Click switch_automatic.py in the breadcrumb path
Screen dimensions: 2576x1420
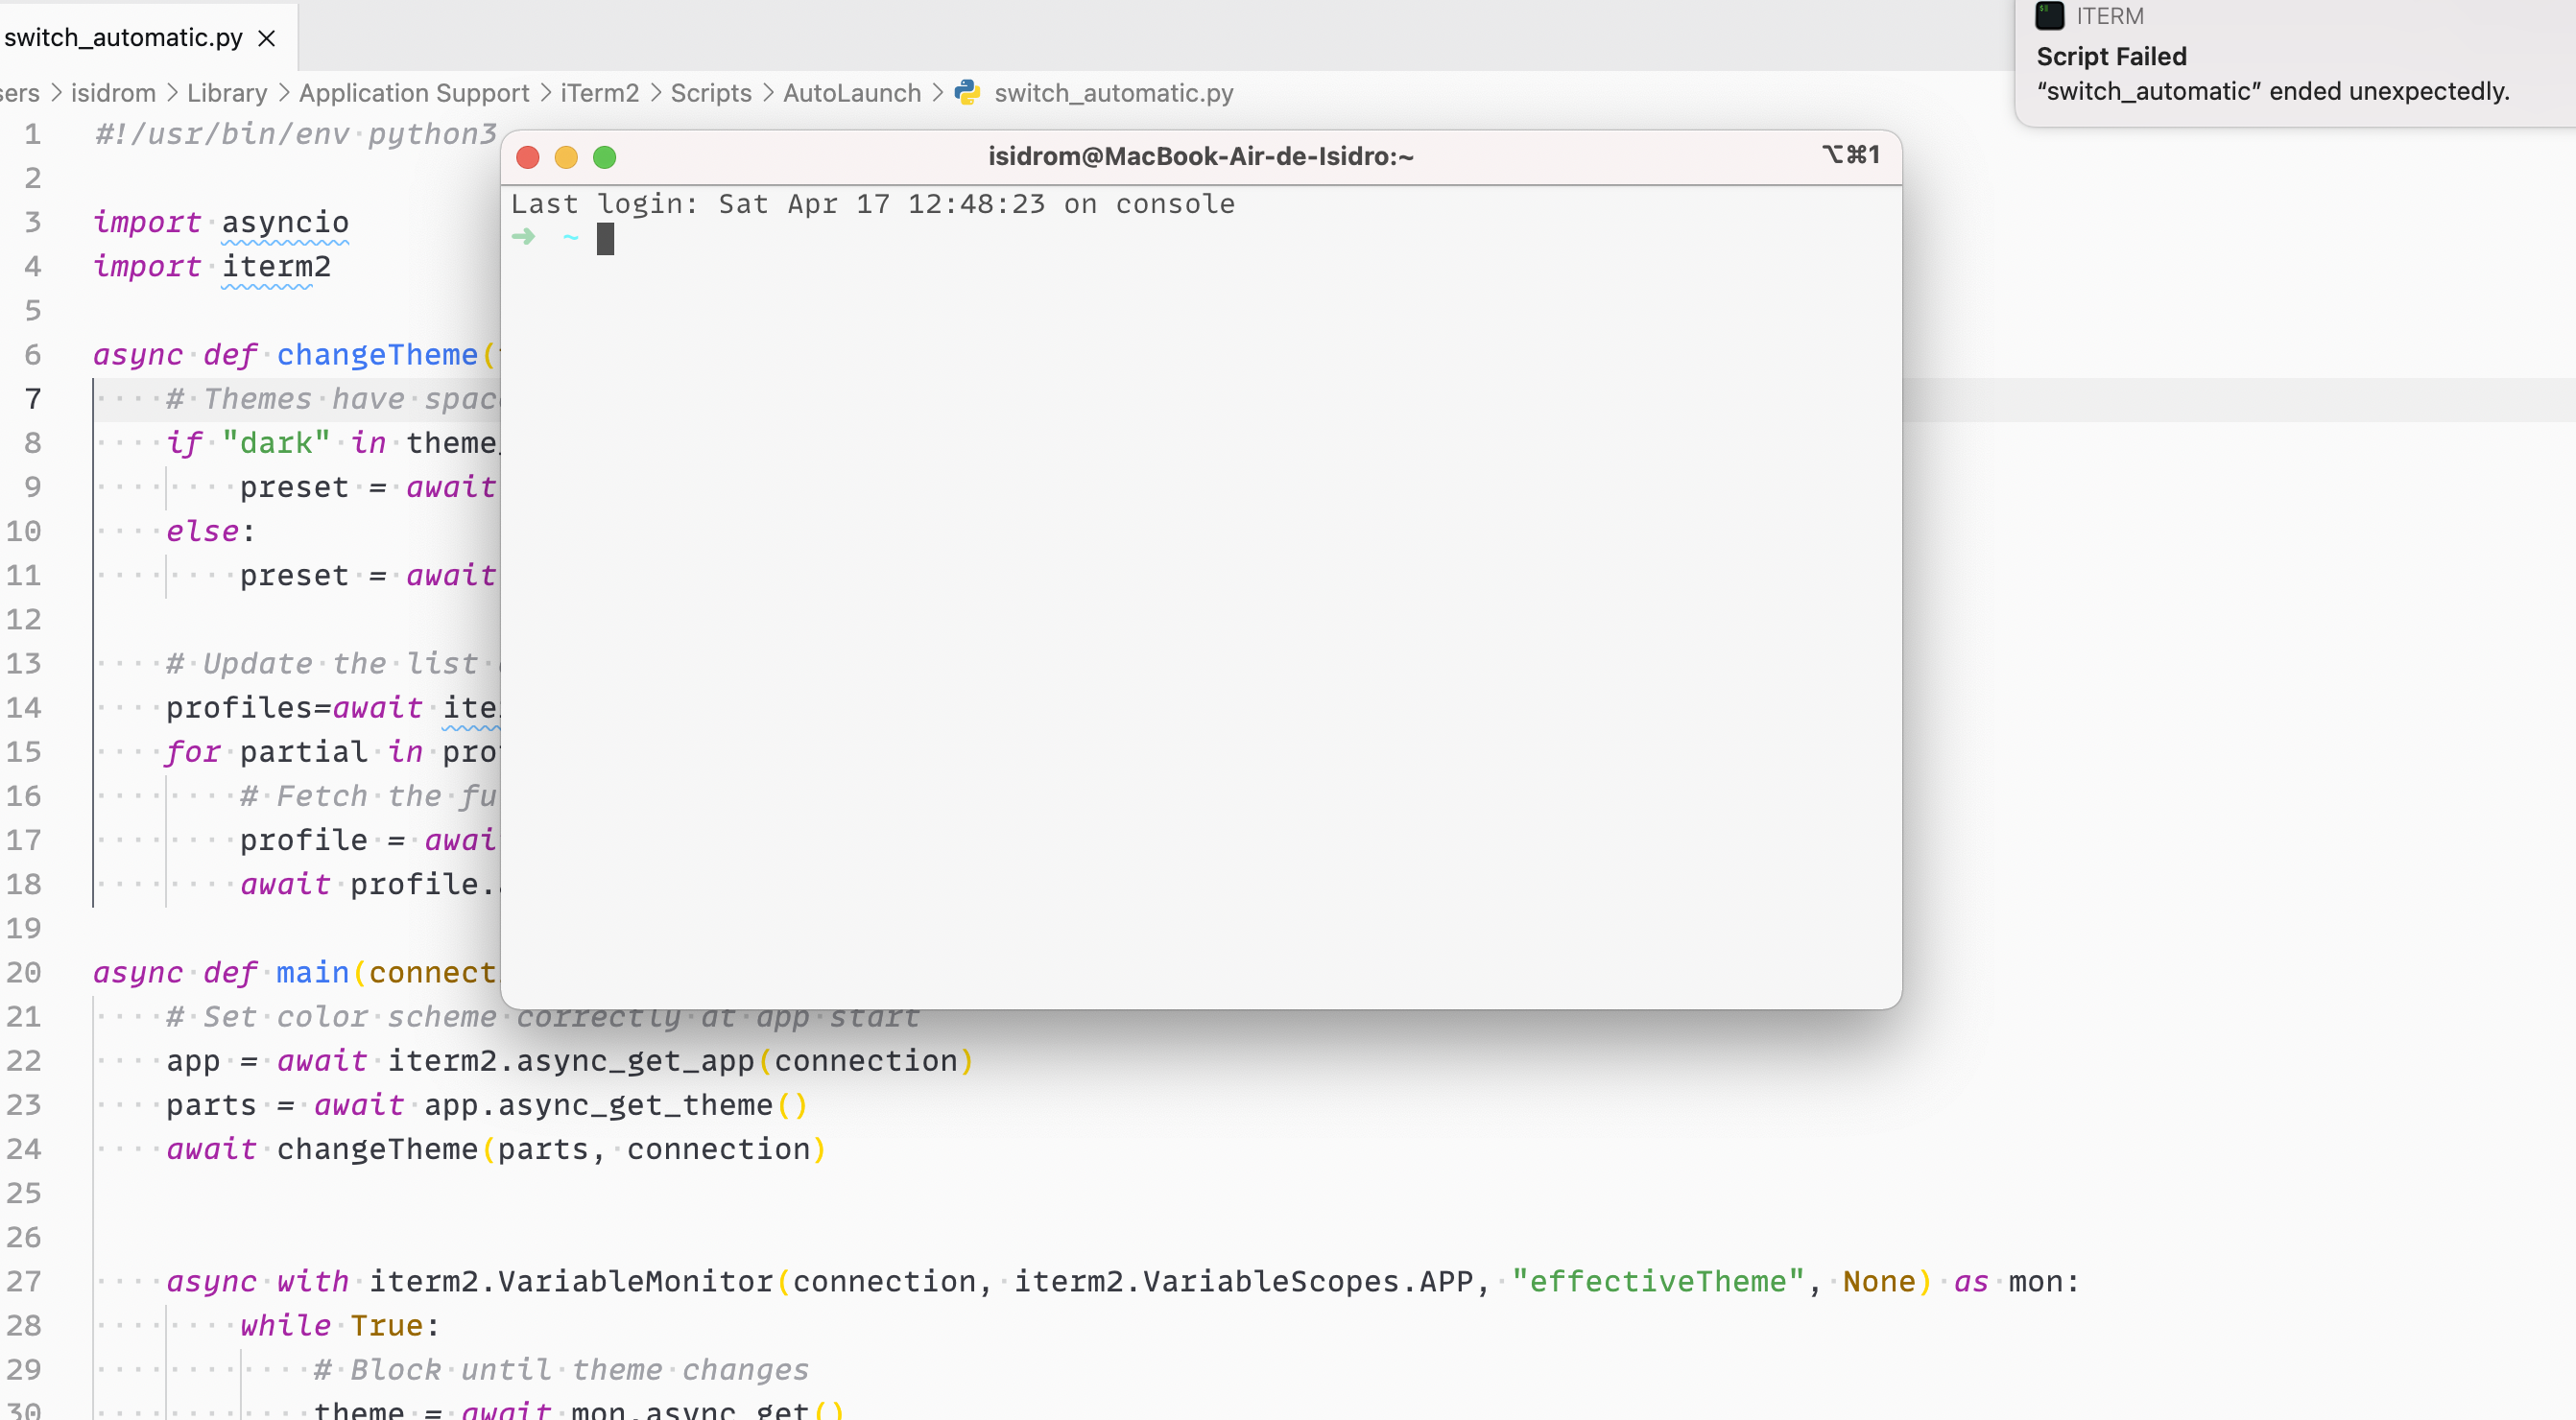click(x=1113, y=93)
